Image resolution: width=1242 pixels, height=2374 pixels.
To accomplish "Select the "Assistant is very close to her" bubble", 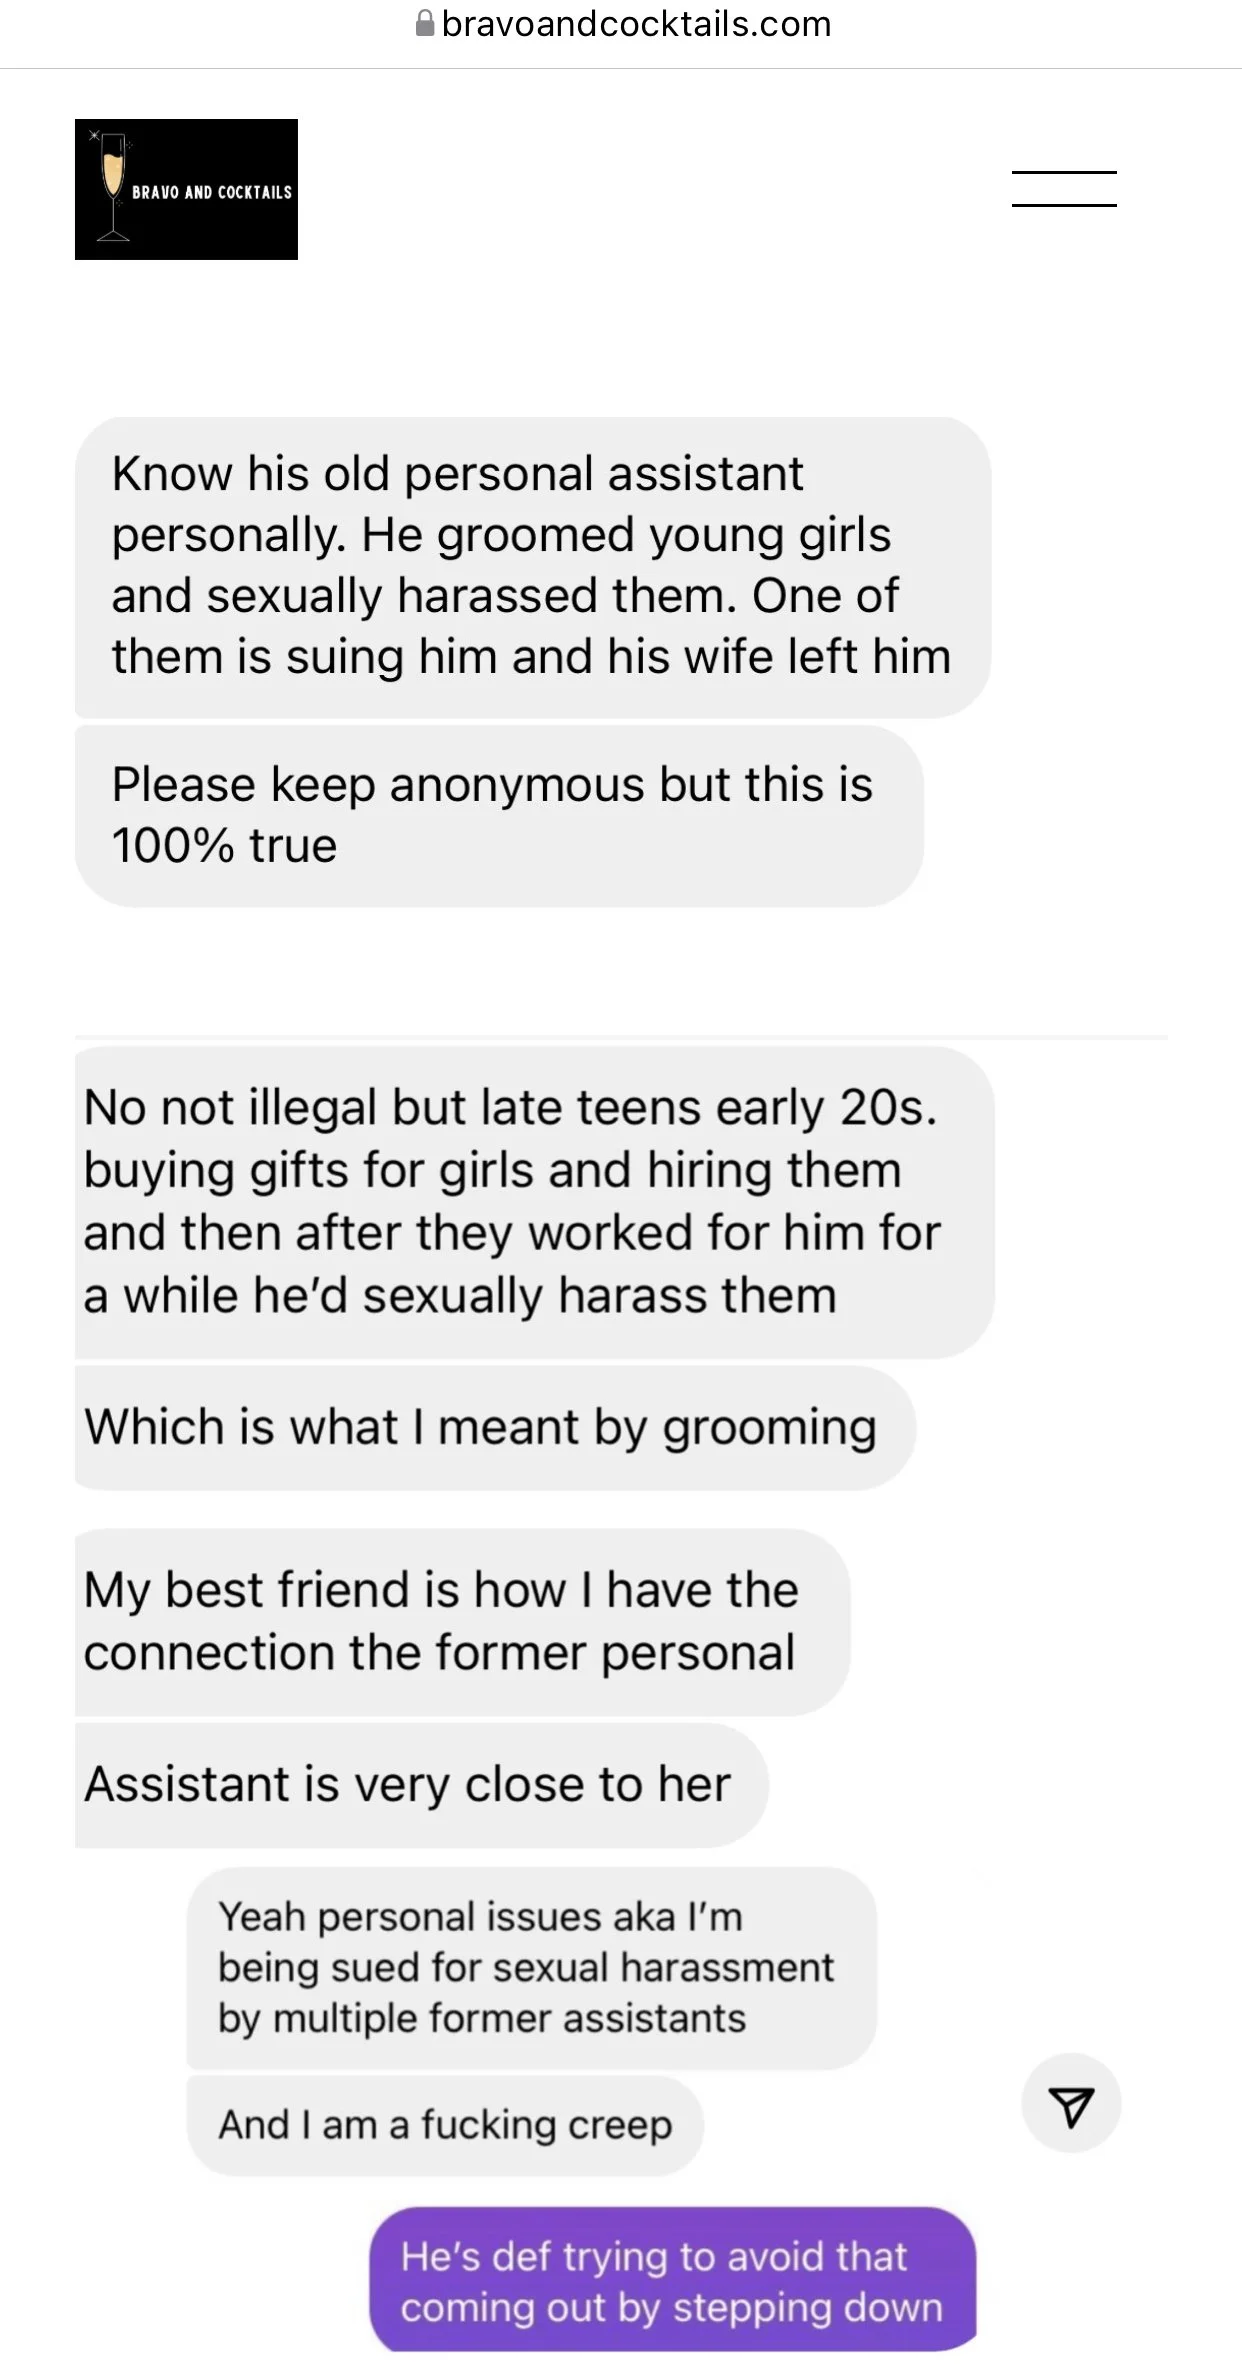I will coord(421,1784).
